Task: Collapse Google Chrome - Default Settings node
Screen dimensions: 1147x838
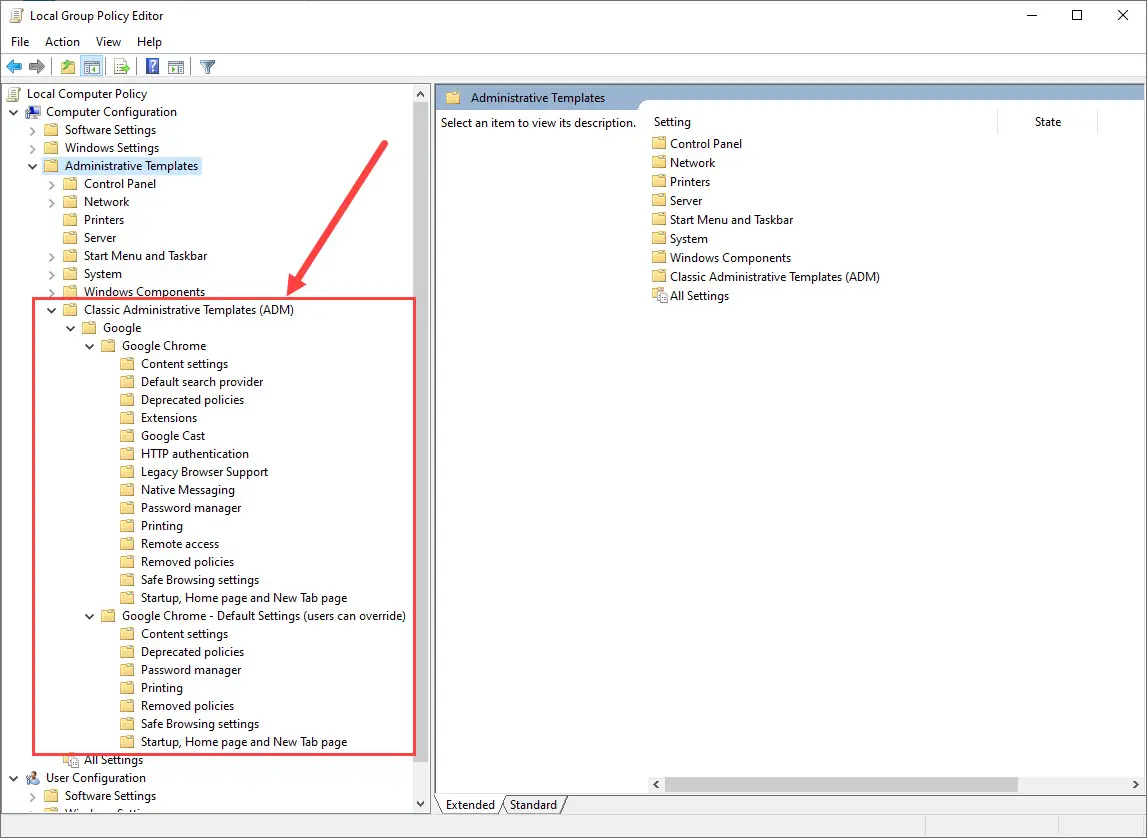Action: pos(89,616)
